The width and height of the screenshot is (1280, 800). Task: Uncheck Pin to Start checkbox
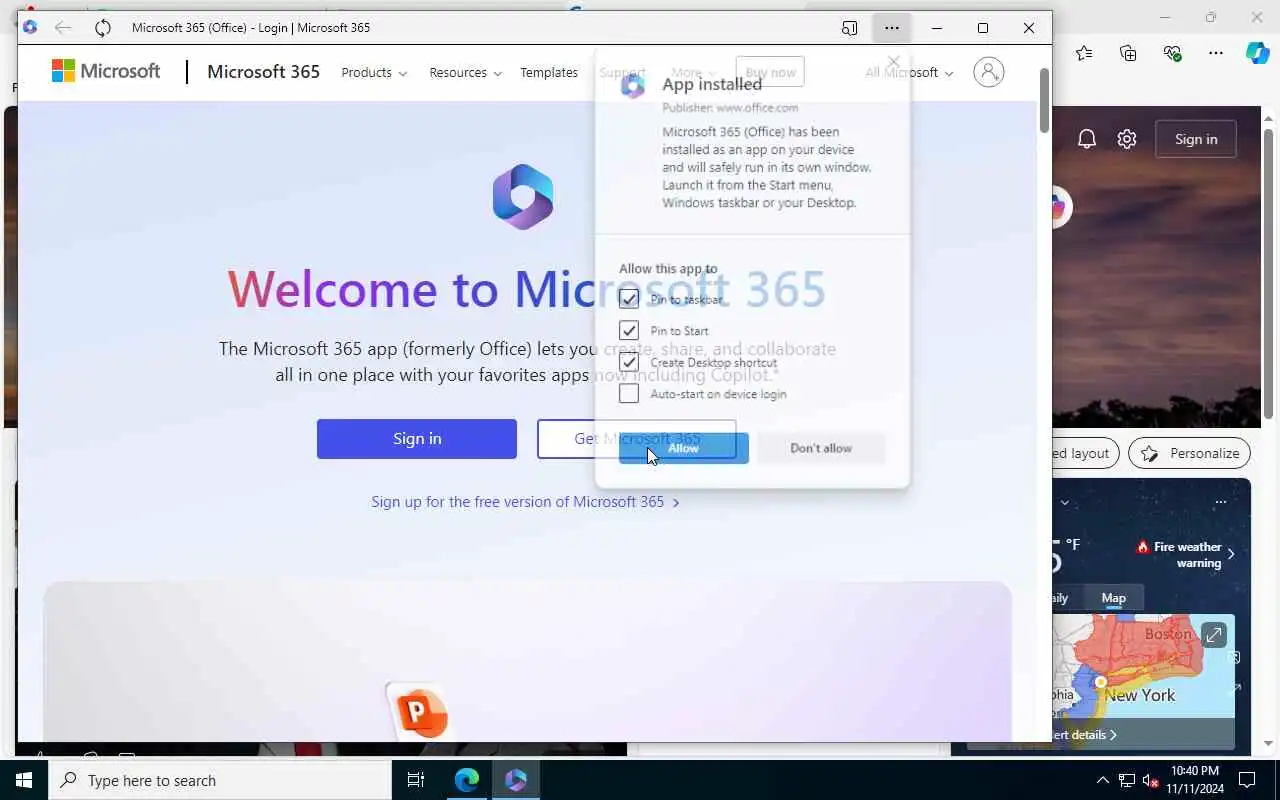pyautogui.click(x=629, y=330)
